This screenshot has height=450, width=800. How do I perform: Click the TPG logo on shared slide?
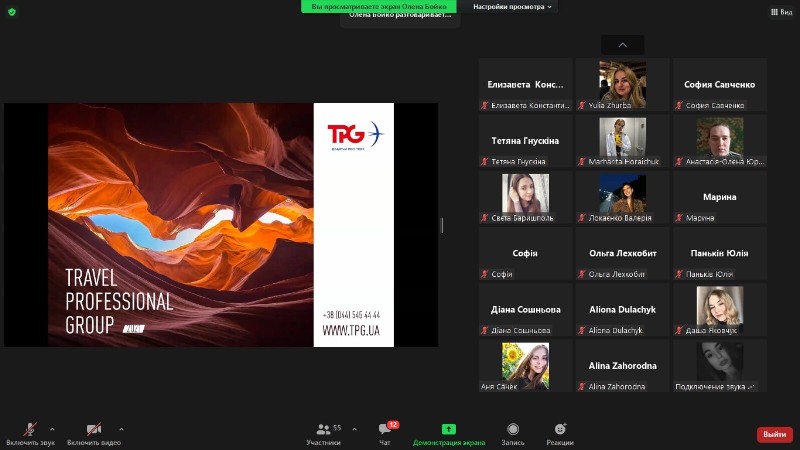coord(356,135)
